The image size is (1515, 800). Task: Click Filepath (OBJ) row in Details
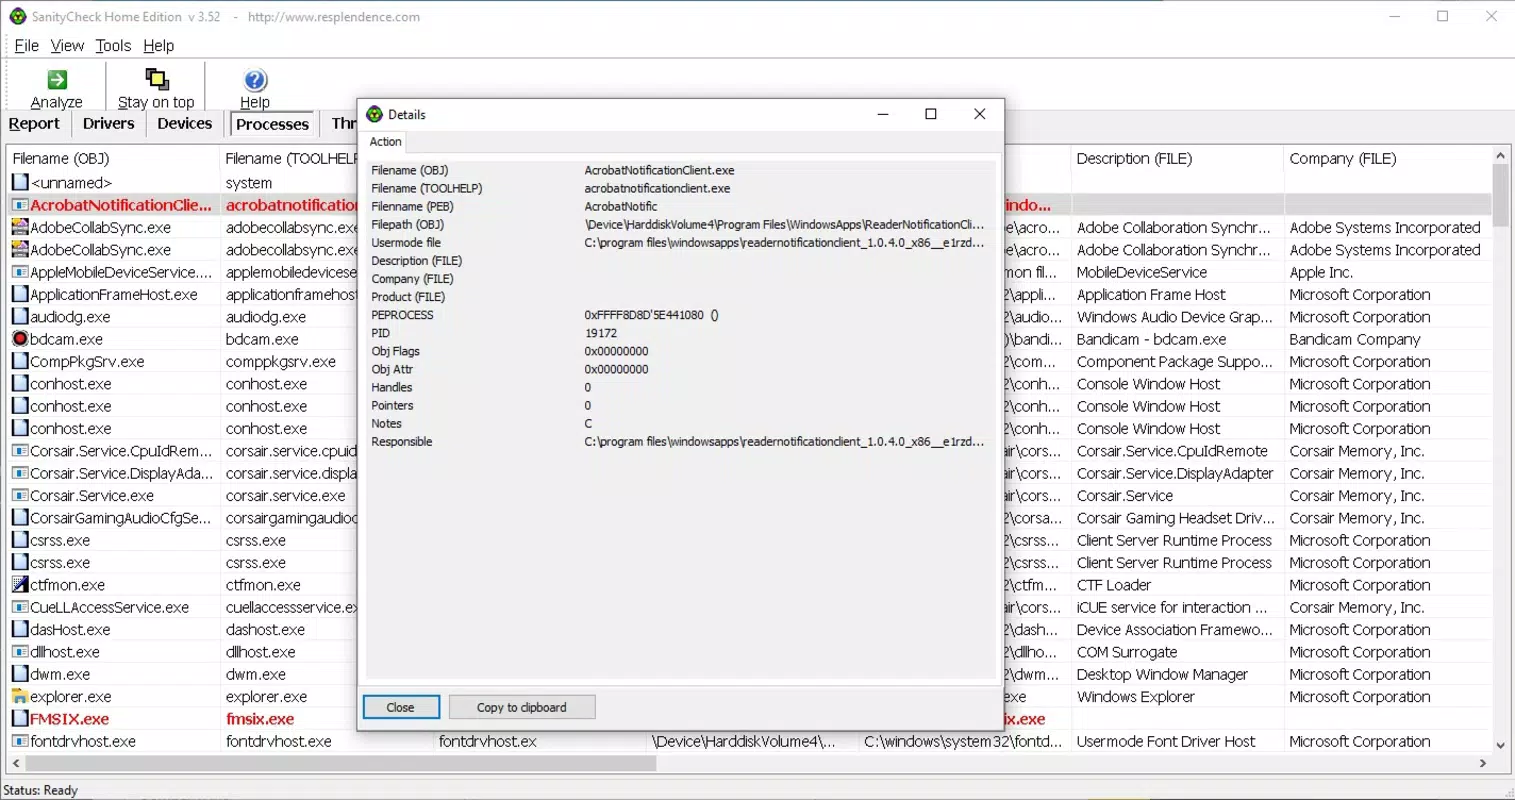(680, 224)
